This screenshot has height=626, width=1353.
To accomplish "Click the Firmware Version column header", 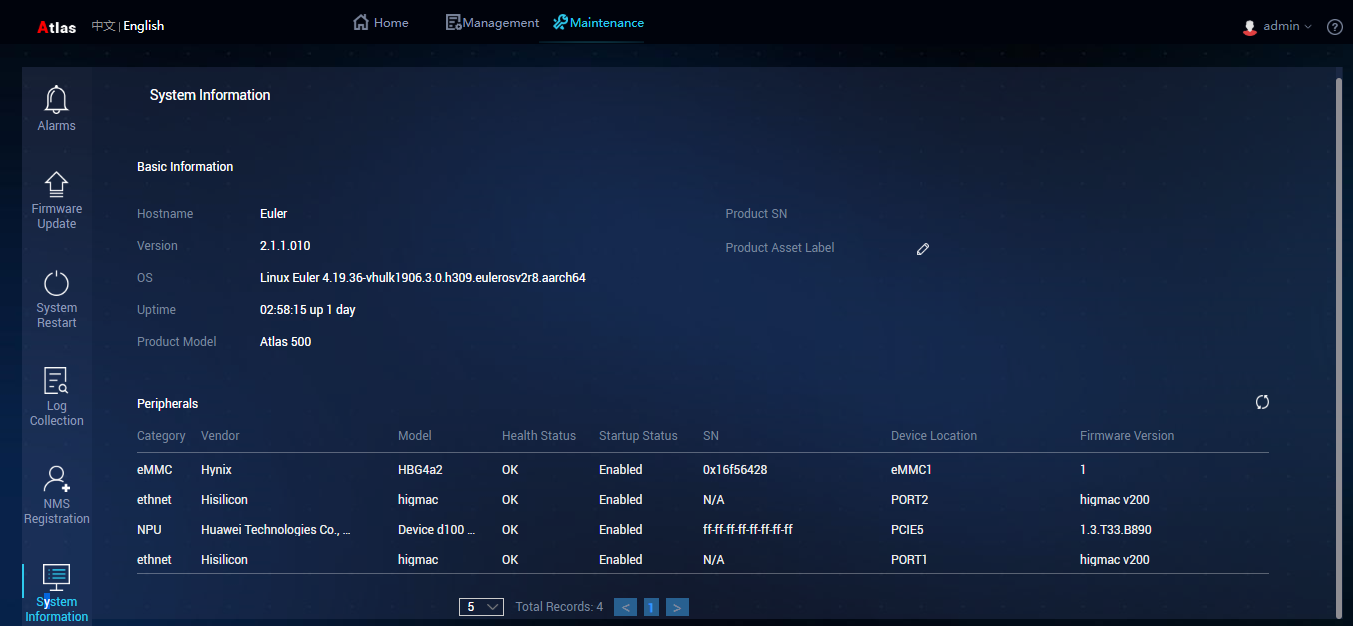I will pos(1127,436).
